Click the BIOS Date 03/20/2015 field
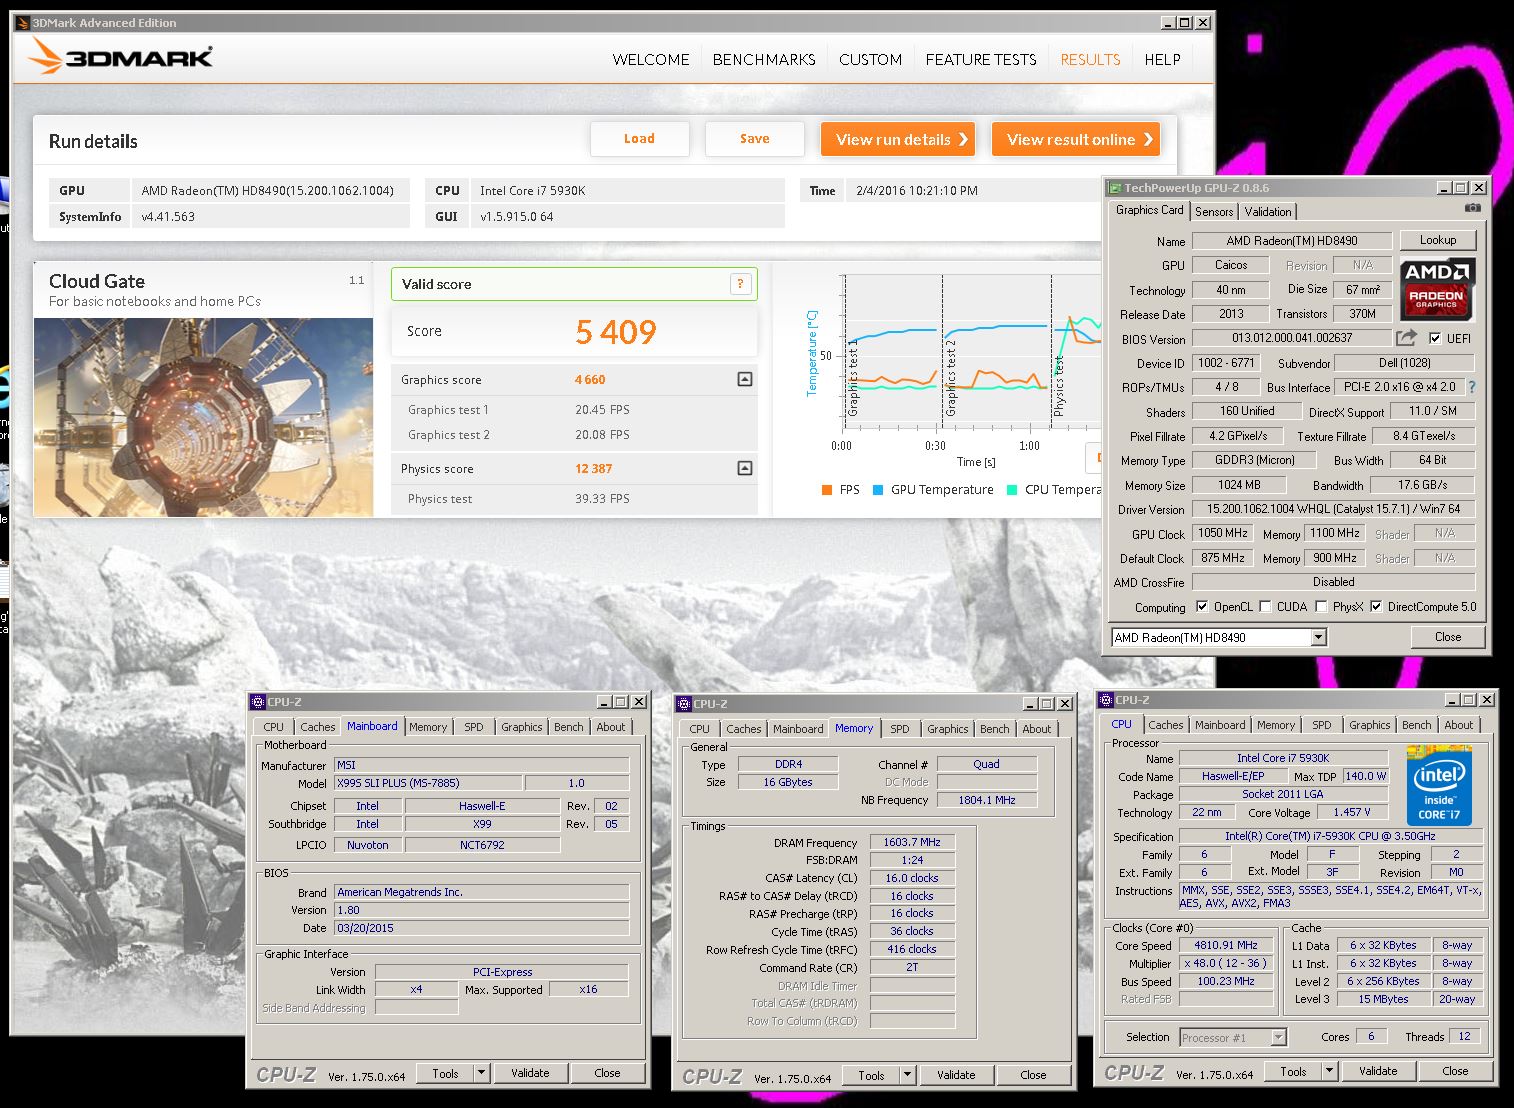Screen dimensions: 1514x1108 click(482, 928)
